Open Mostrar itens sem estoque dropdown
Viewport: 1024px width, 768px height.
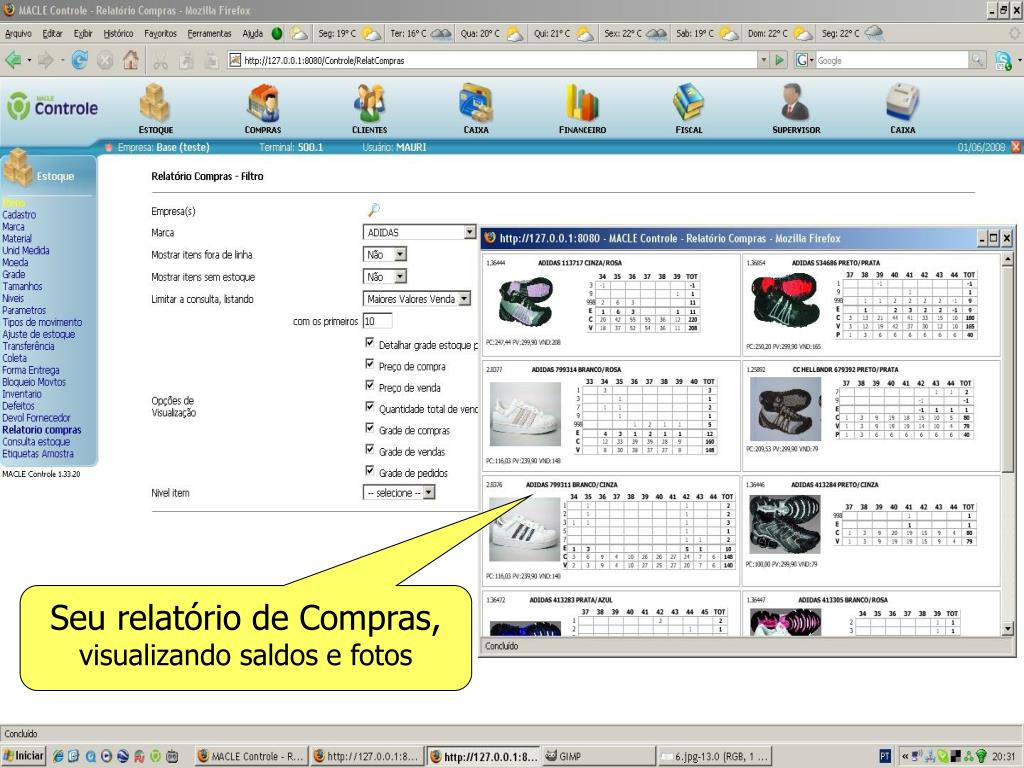point(385,276)
